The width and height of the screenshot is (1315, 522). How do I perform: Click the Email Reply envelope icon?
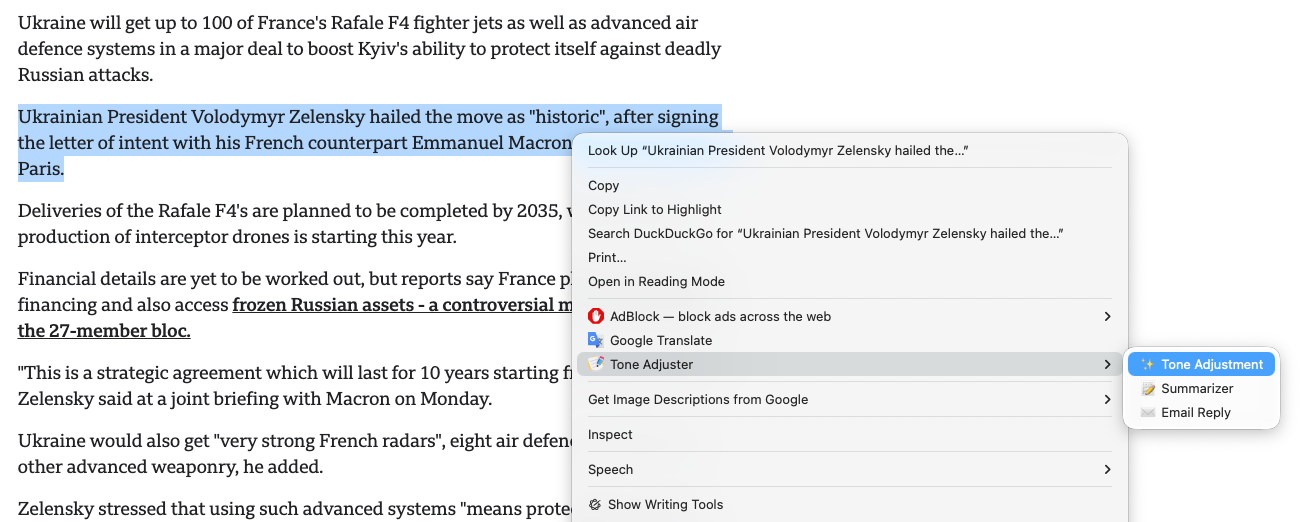[1148, 413]
